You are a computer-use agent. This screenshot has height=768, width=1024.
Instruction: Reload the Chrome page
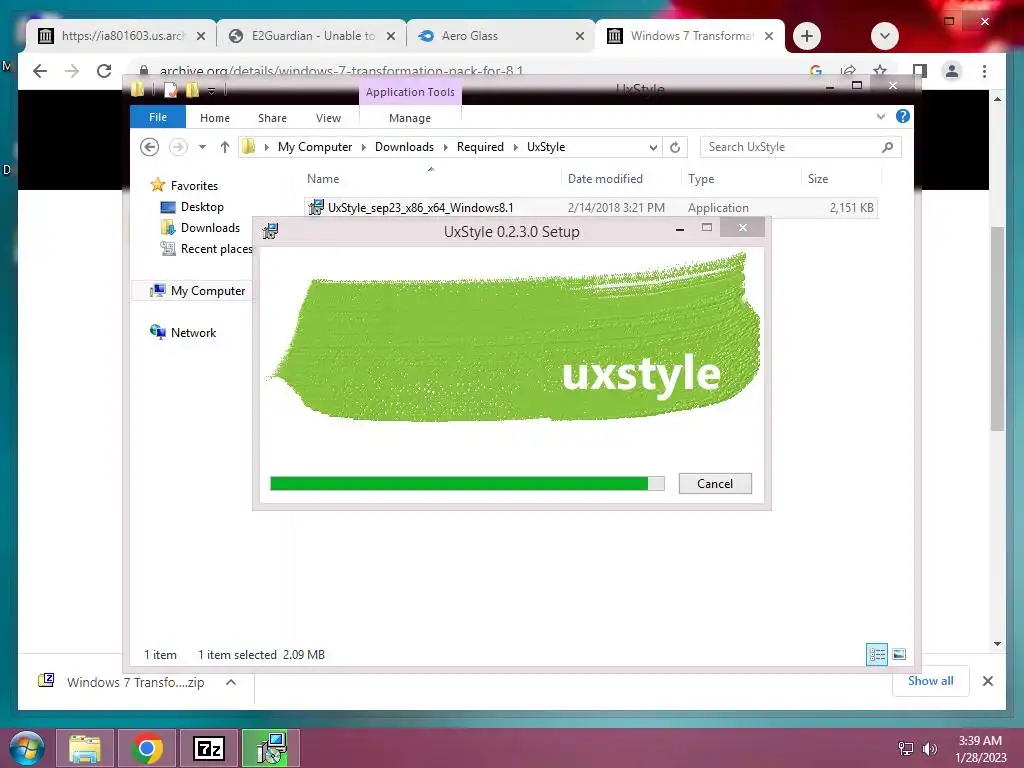pos(104,71)
